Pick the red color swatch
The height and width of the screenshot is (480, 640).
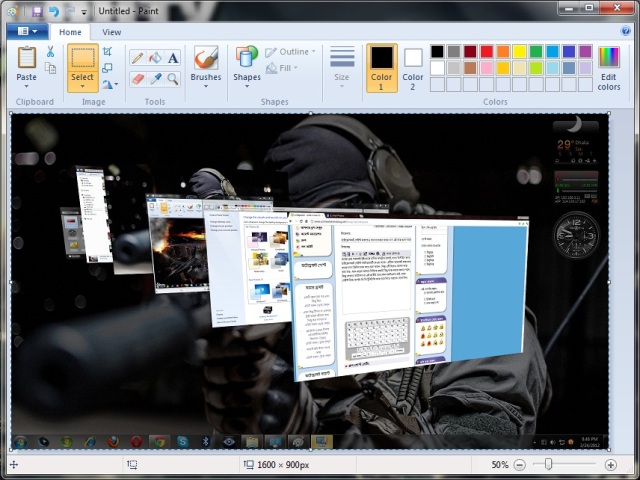click(487, 51)
